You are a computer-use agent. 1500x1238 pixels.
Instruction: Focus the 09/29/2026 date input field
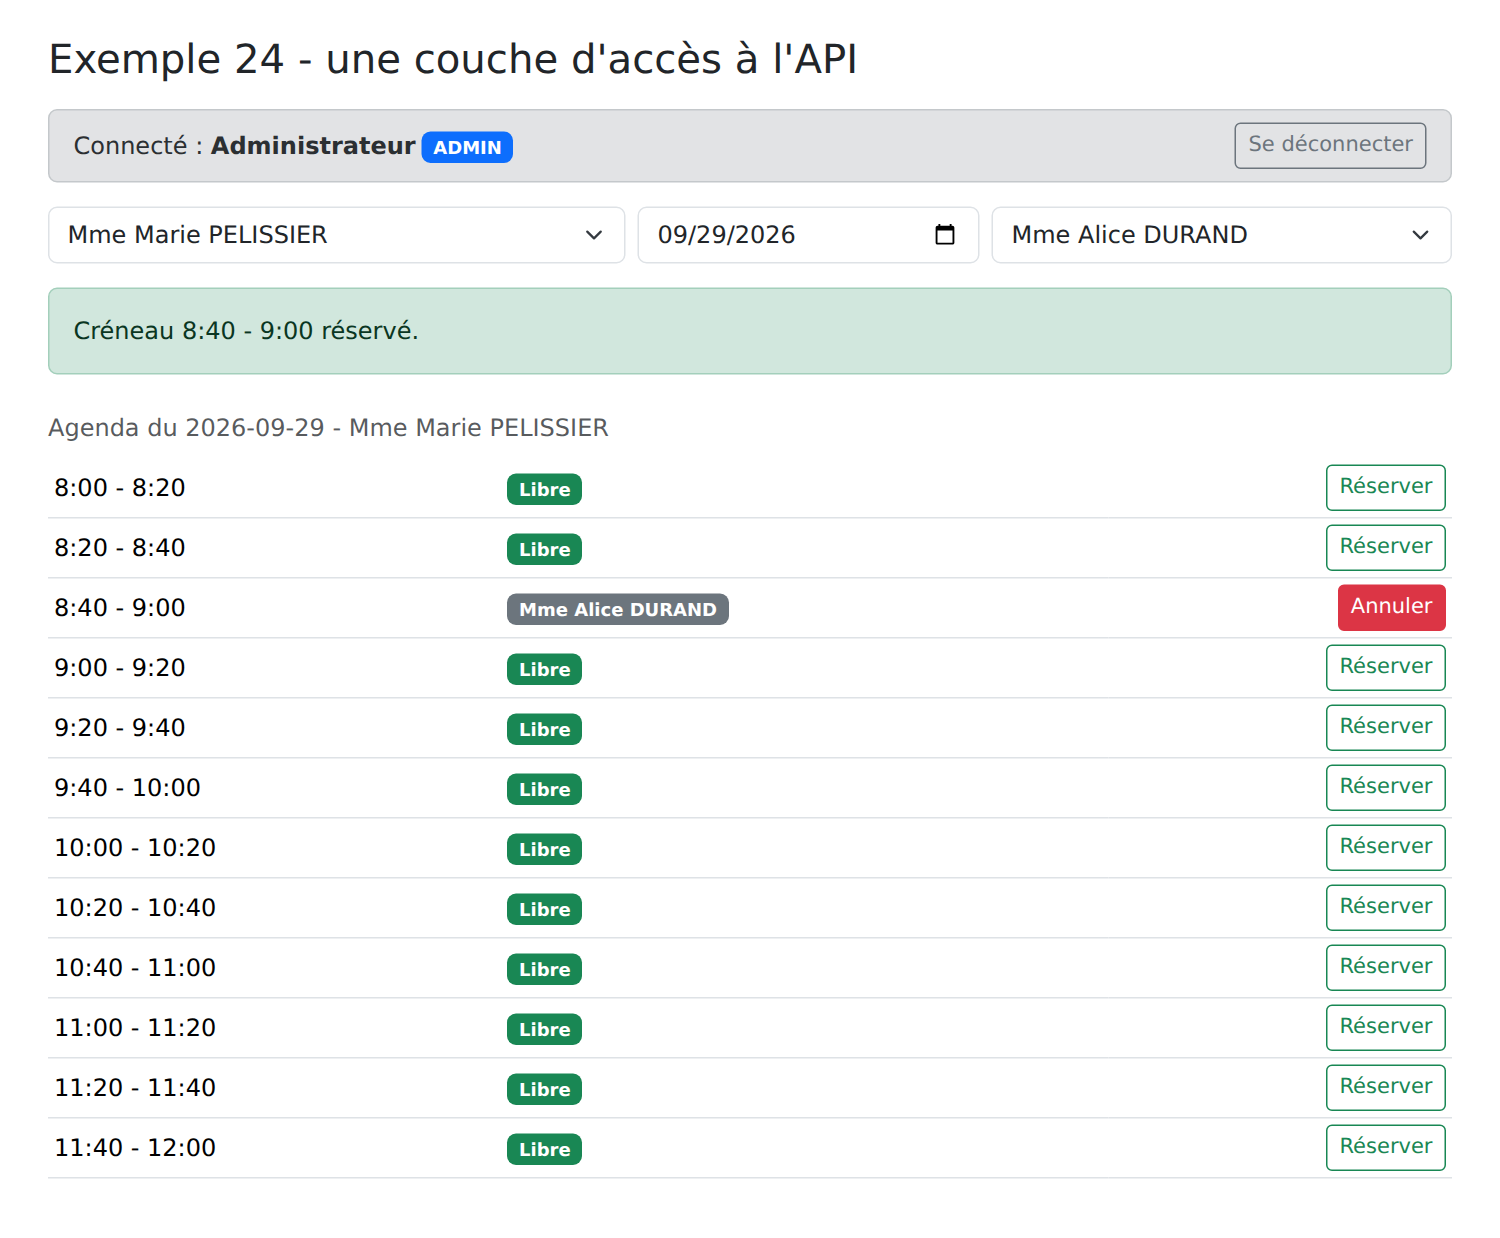point(808,235)
